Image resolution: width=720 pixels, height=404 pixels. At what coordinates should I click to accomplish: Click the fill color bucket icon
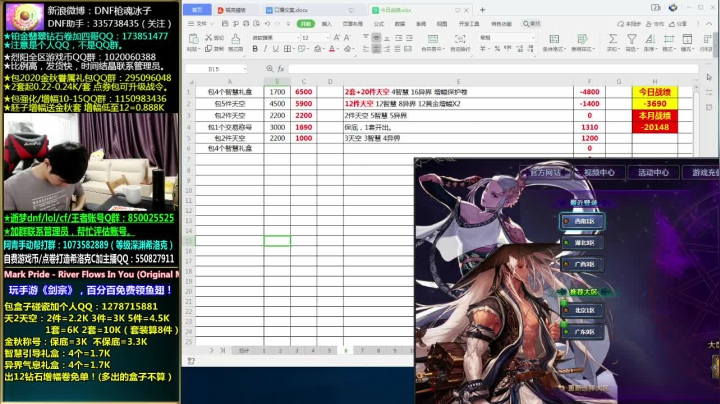point(317,49)
